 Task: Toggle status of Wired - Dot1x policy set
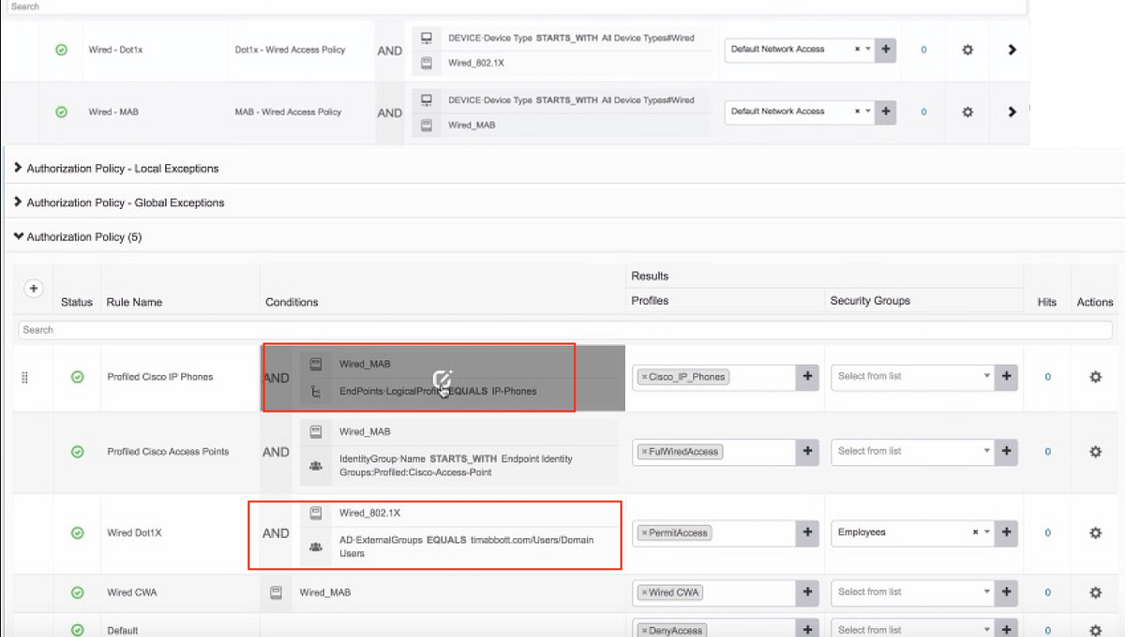62,50
